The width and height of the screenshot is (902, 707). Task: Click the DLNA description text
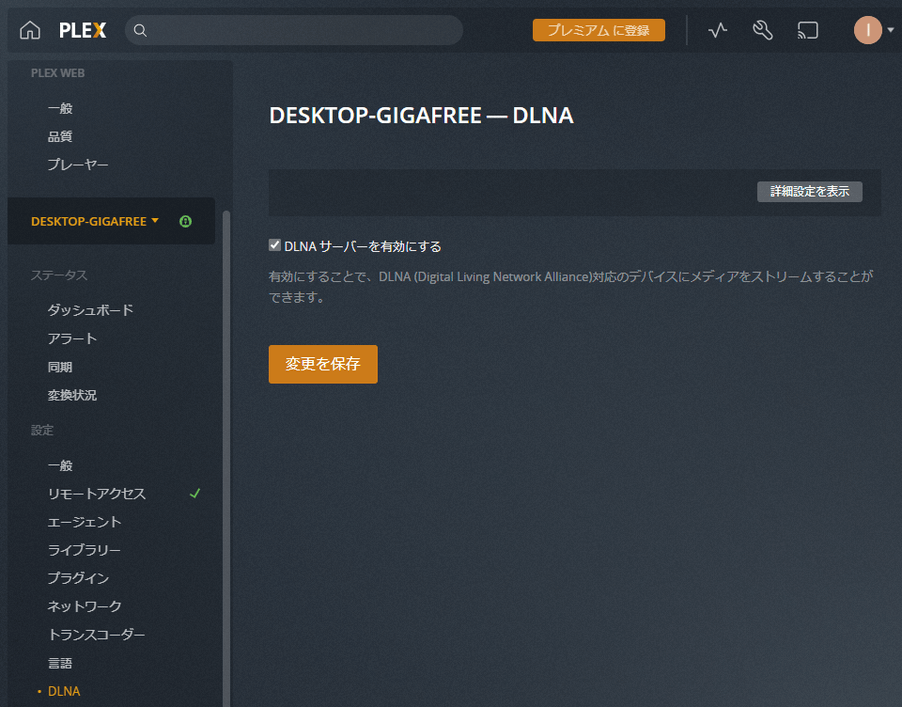click(571, 287)
